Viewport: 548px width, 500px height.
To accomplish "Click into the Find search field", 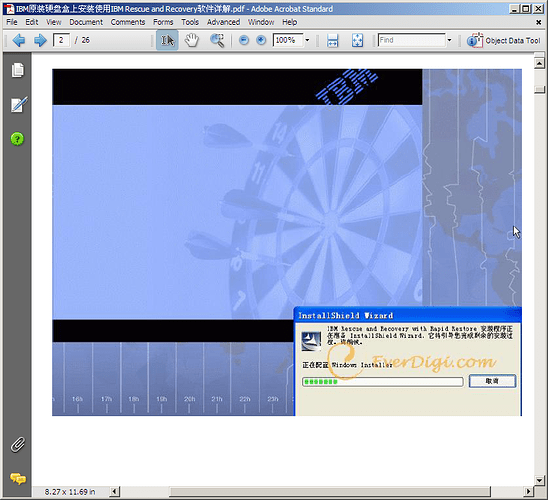I will tap(411, 40).
